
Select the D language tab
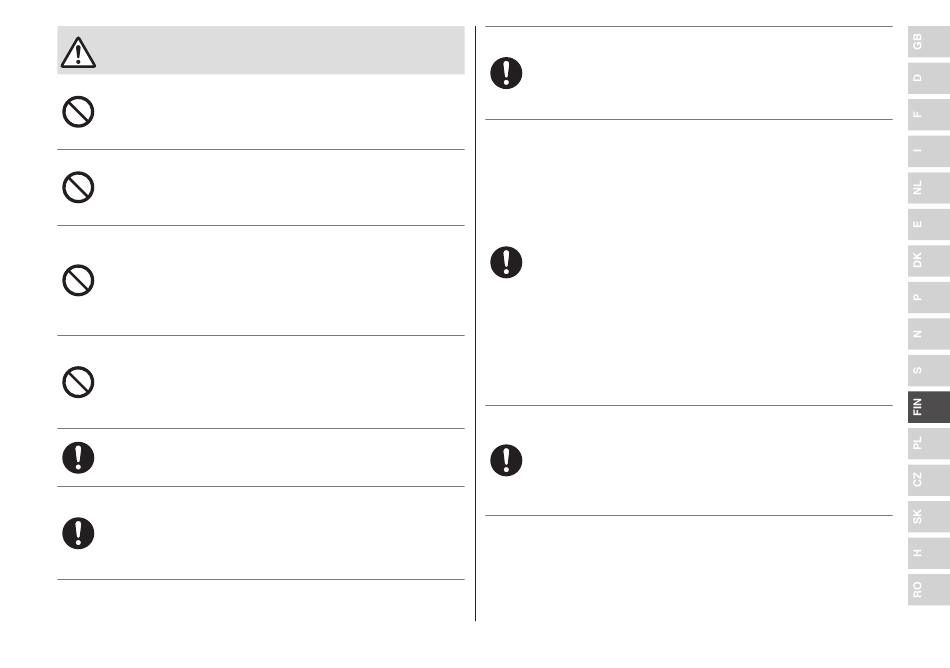pos(929,78)
